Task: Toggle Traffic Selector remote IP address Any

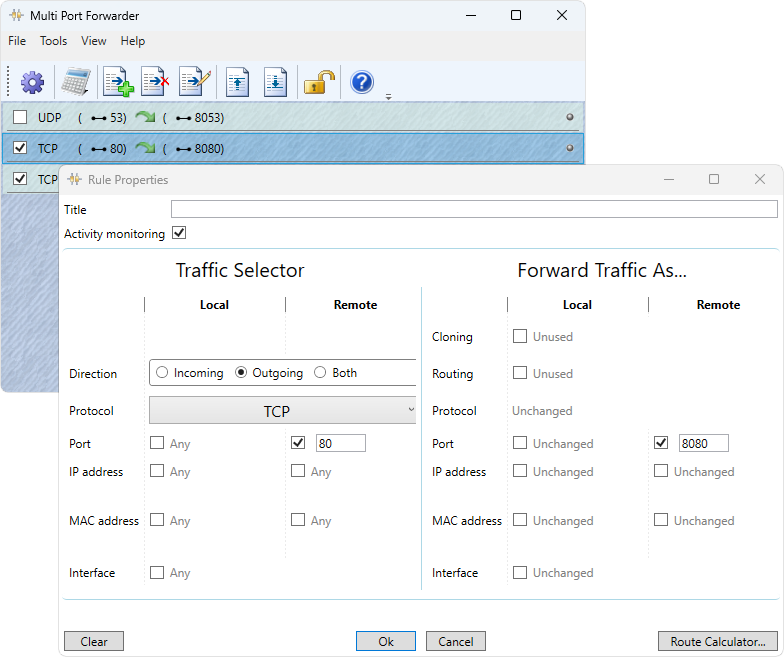Action: (x=298, y=471)
